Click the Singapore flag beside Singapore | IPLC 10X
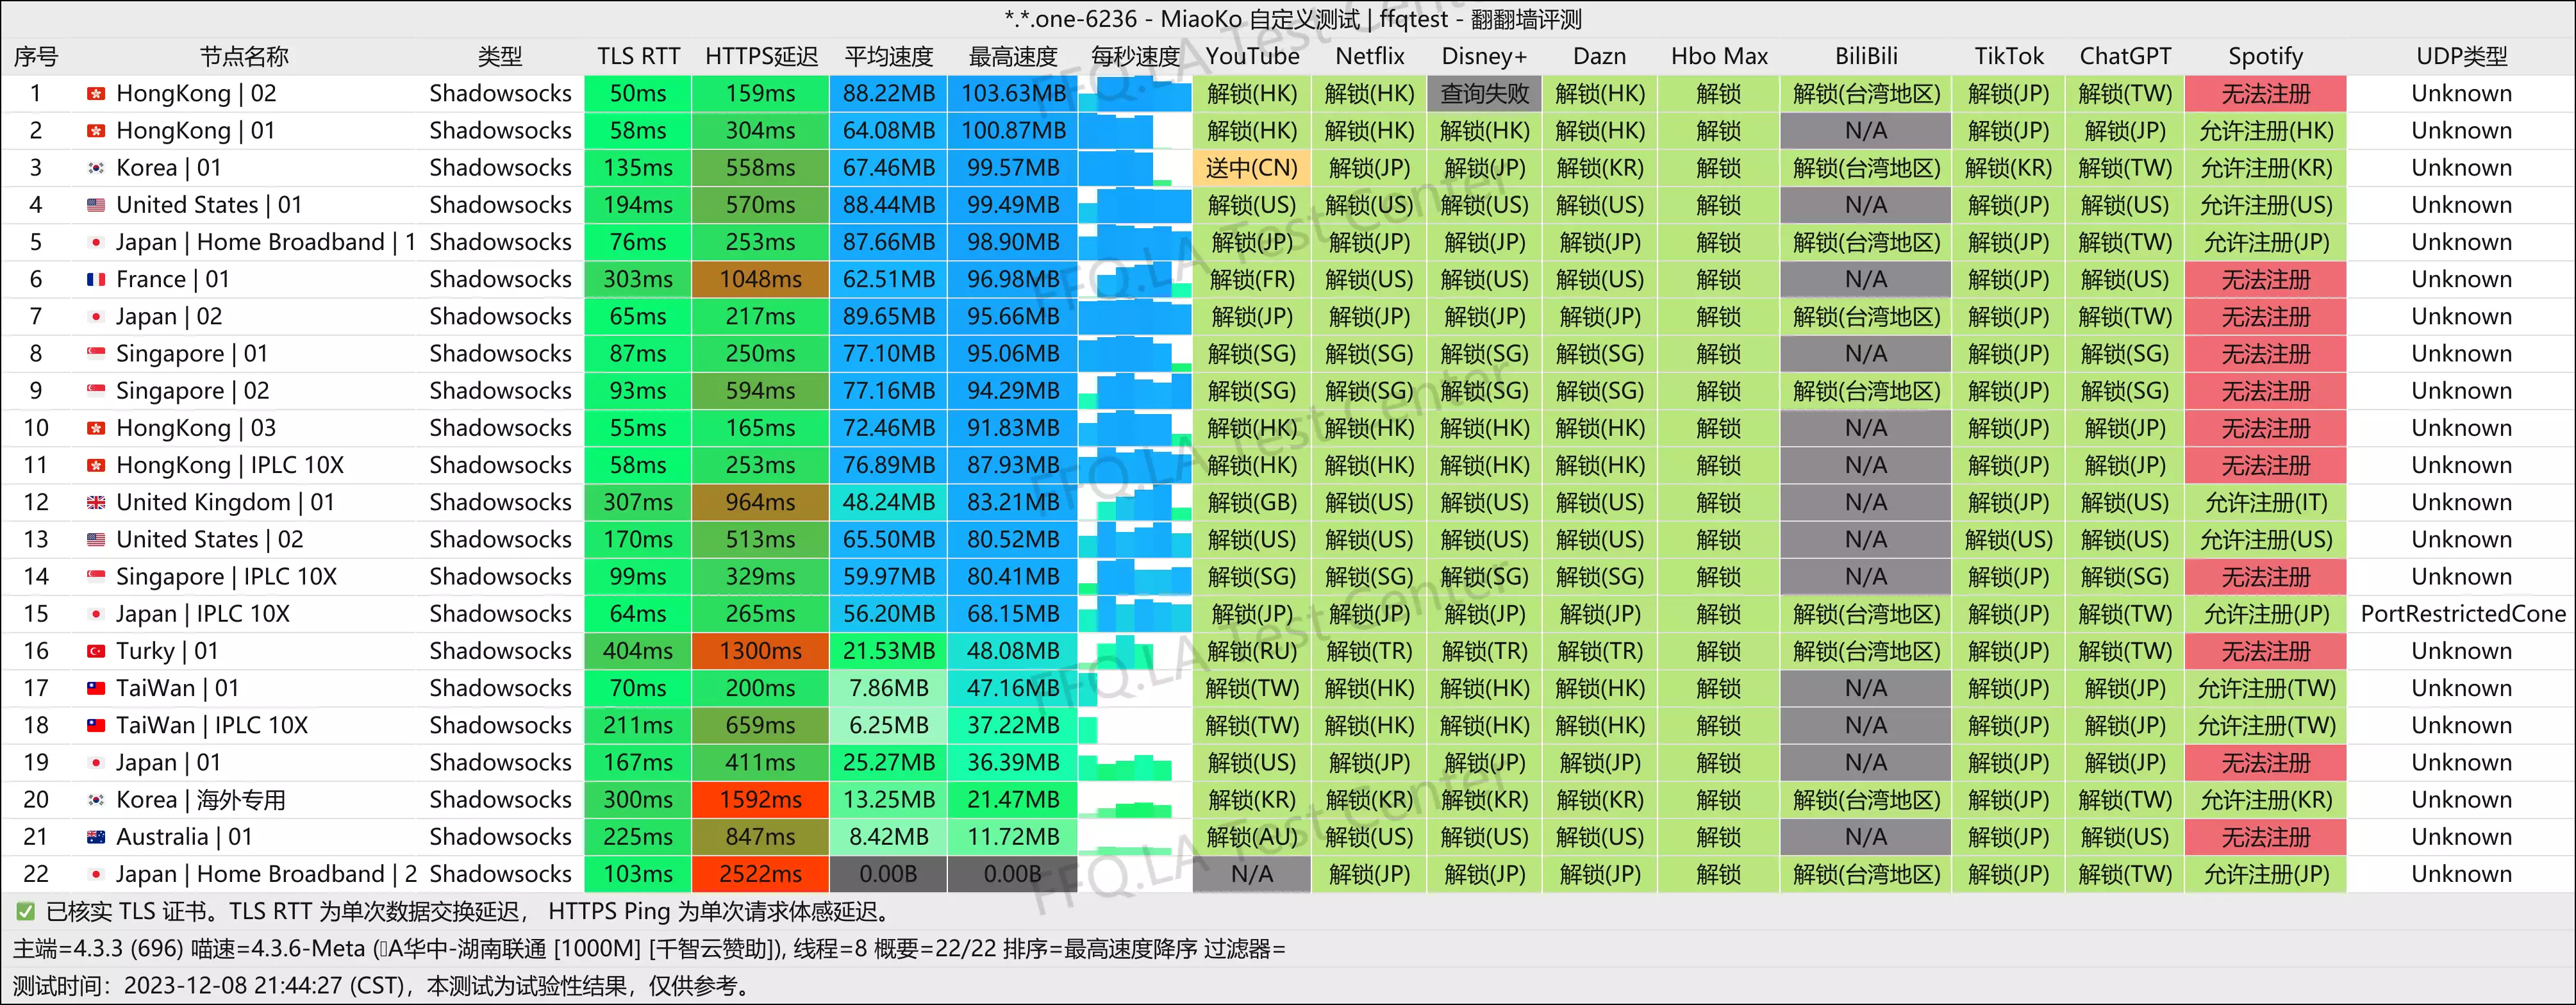The height and width of the screenshot is (1005, 2576). [96, 577]
